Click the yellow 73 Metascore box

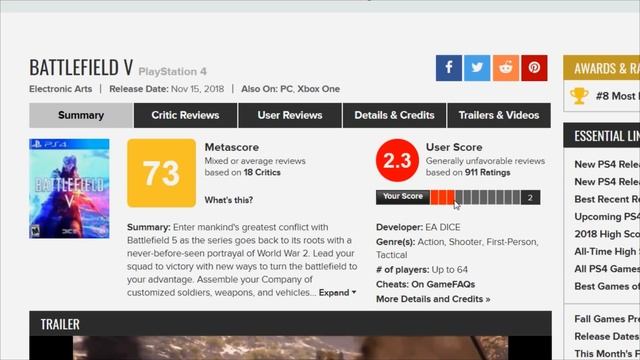(161, 173)
